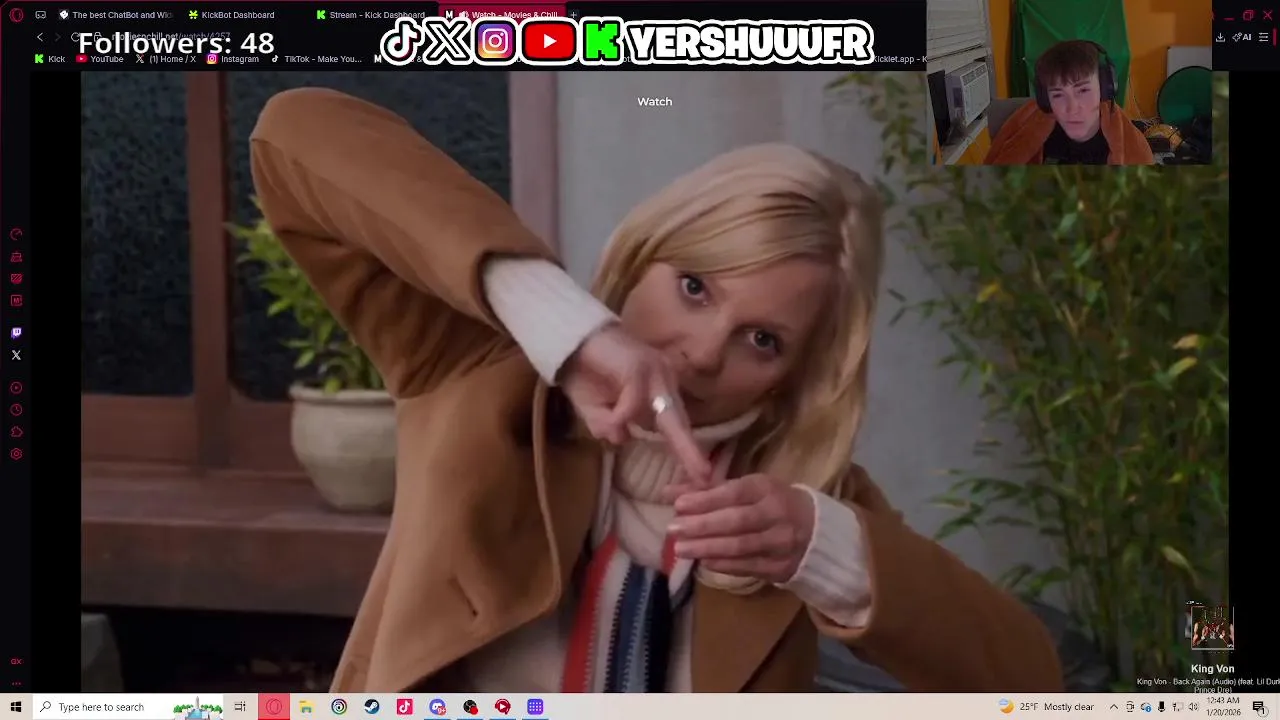Open the 25°F Mostly clear weather widget

click(1047, 707)
